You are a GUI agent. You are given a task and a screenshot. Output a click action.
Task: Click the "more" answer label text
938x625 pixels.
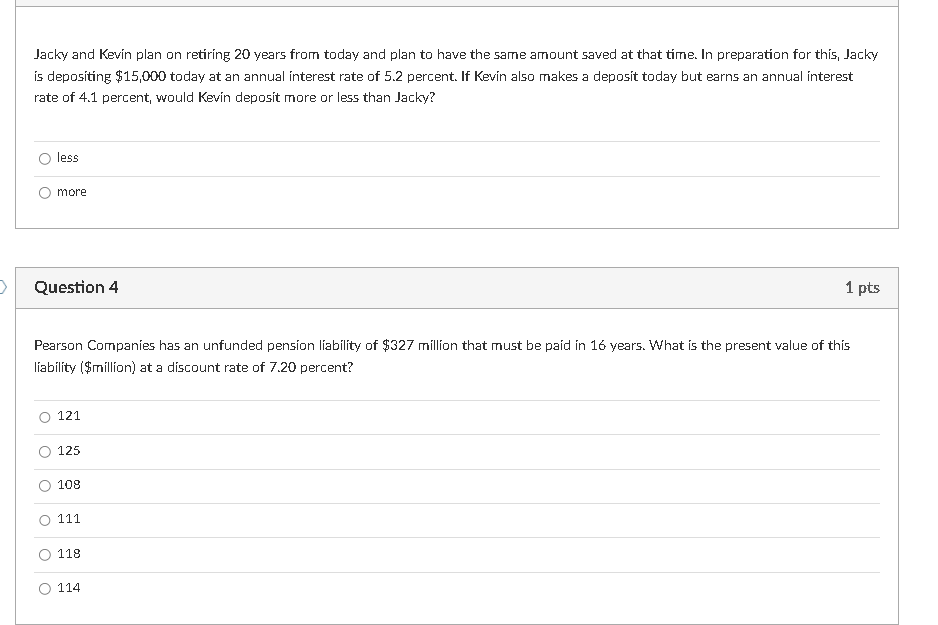[x=72, y=191]
